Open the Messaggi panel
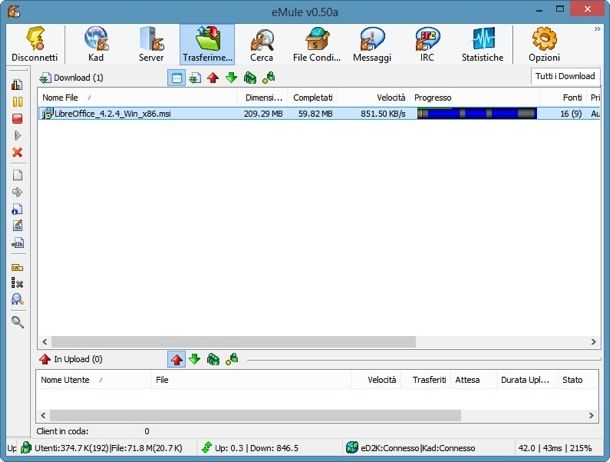The height and width of the screenshot is (462, 610). (x=372, y=44)
